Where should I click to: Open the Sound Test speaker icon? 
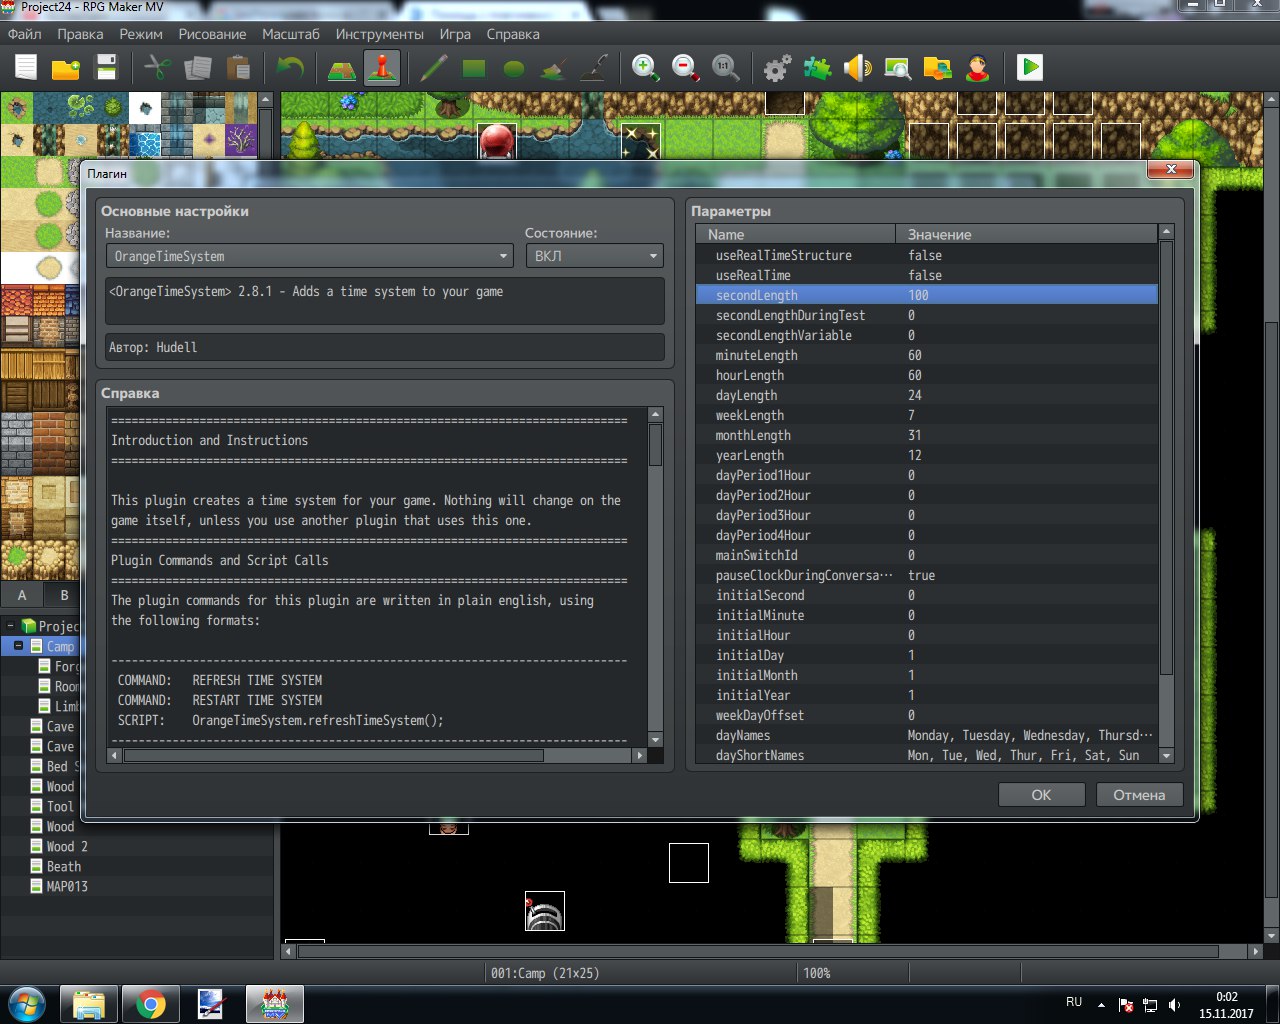[x=857, y=68]
